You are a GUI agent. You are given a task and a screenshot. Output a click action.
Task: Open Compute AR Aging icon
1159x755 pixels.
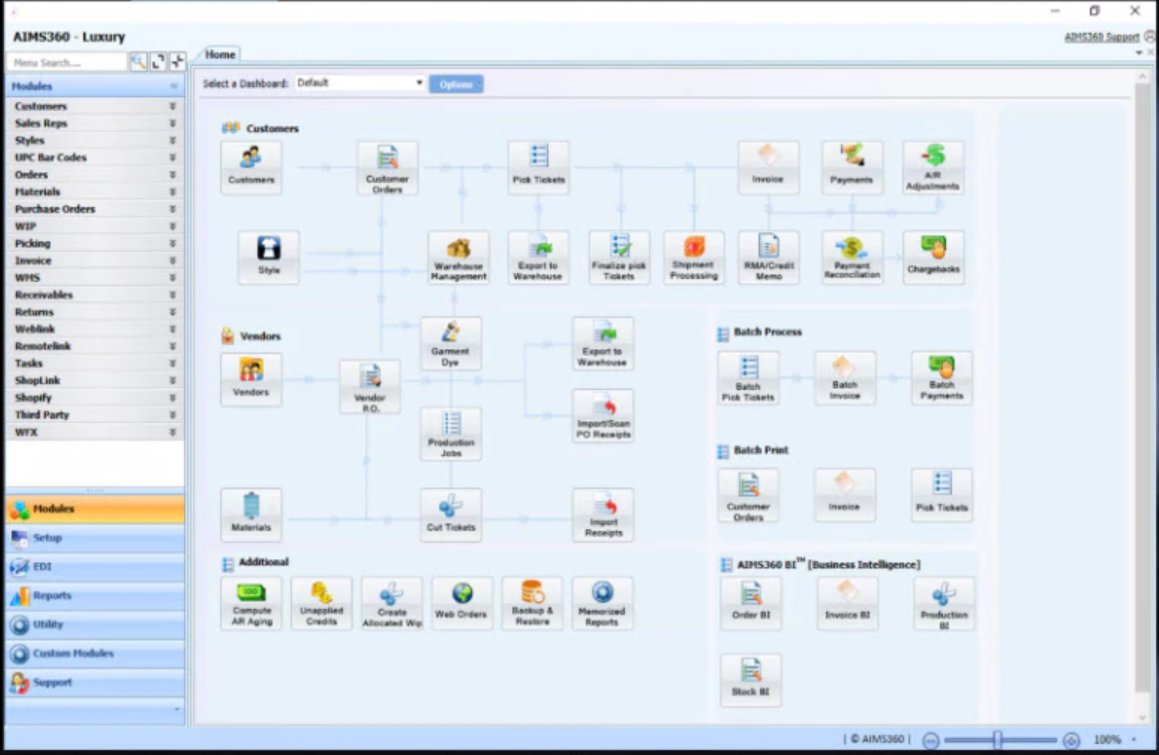click(x=251, y=603)
